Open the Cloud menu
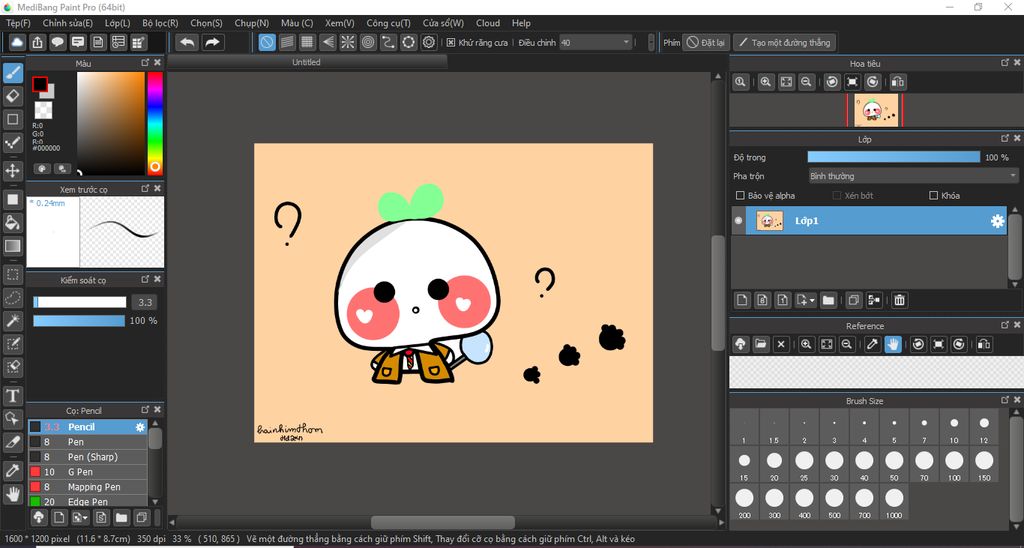1024x548 pixels. click(x=488, y=23)
